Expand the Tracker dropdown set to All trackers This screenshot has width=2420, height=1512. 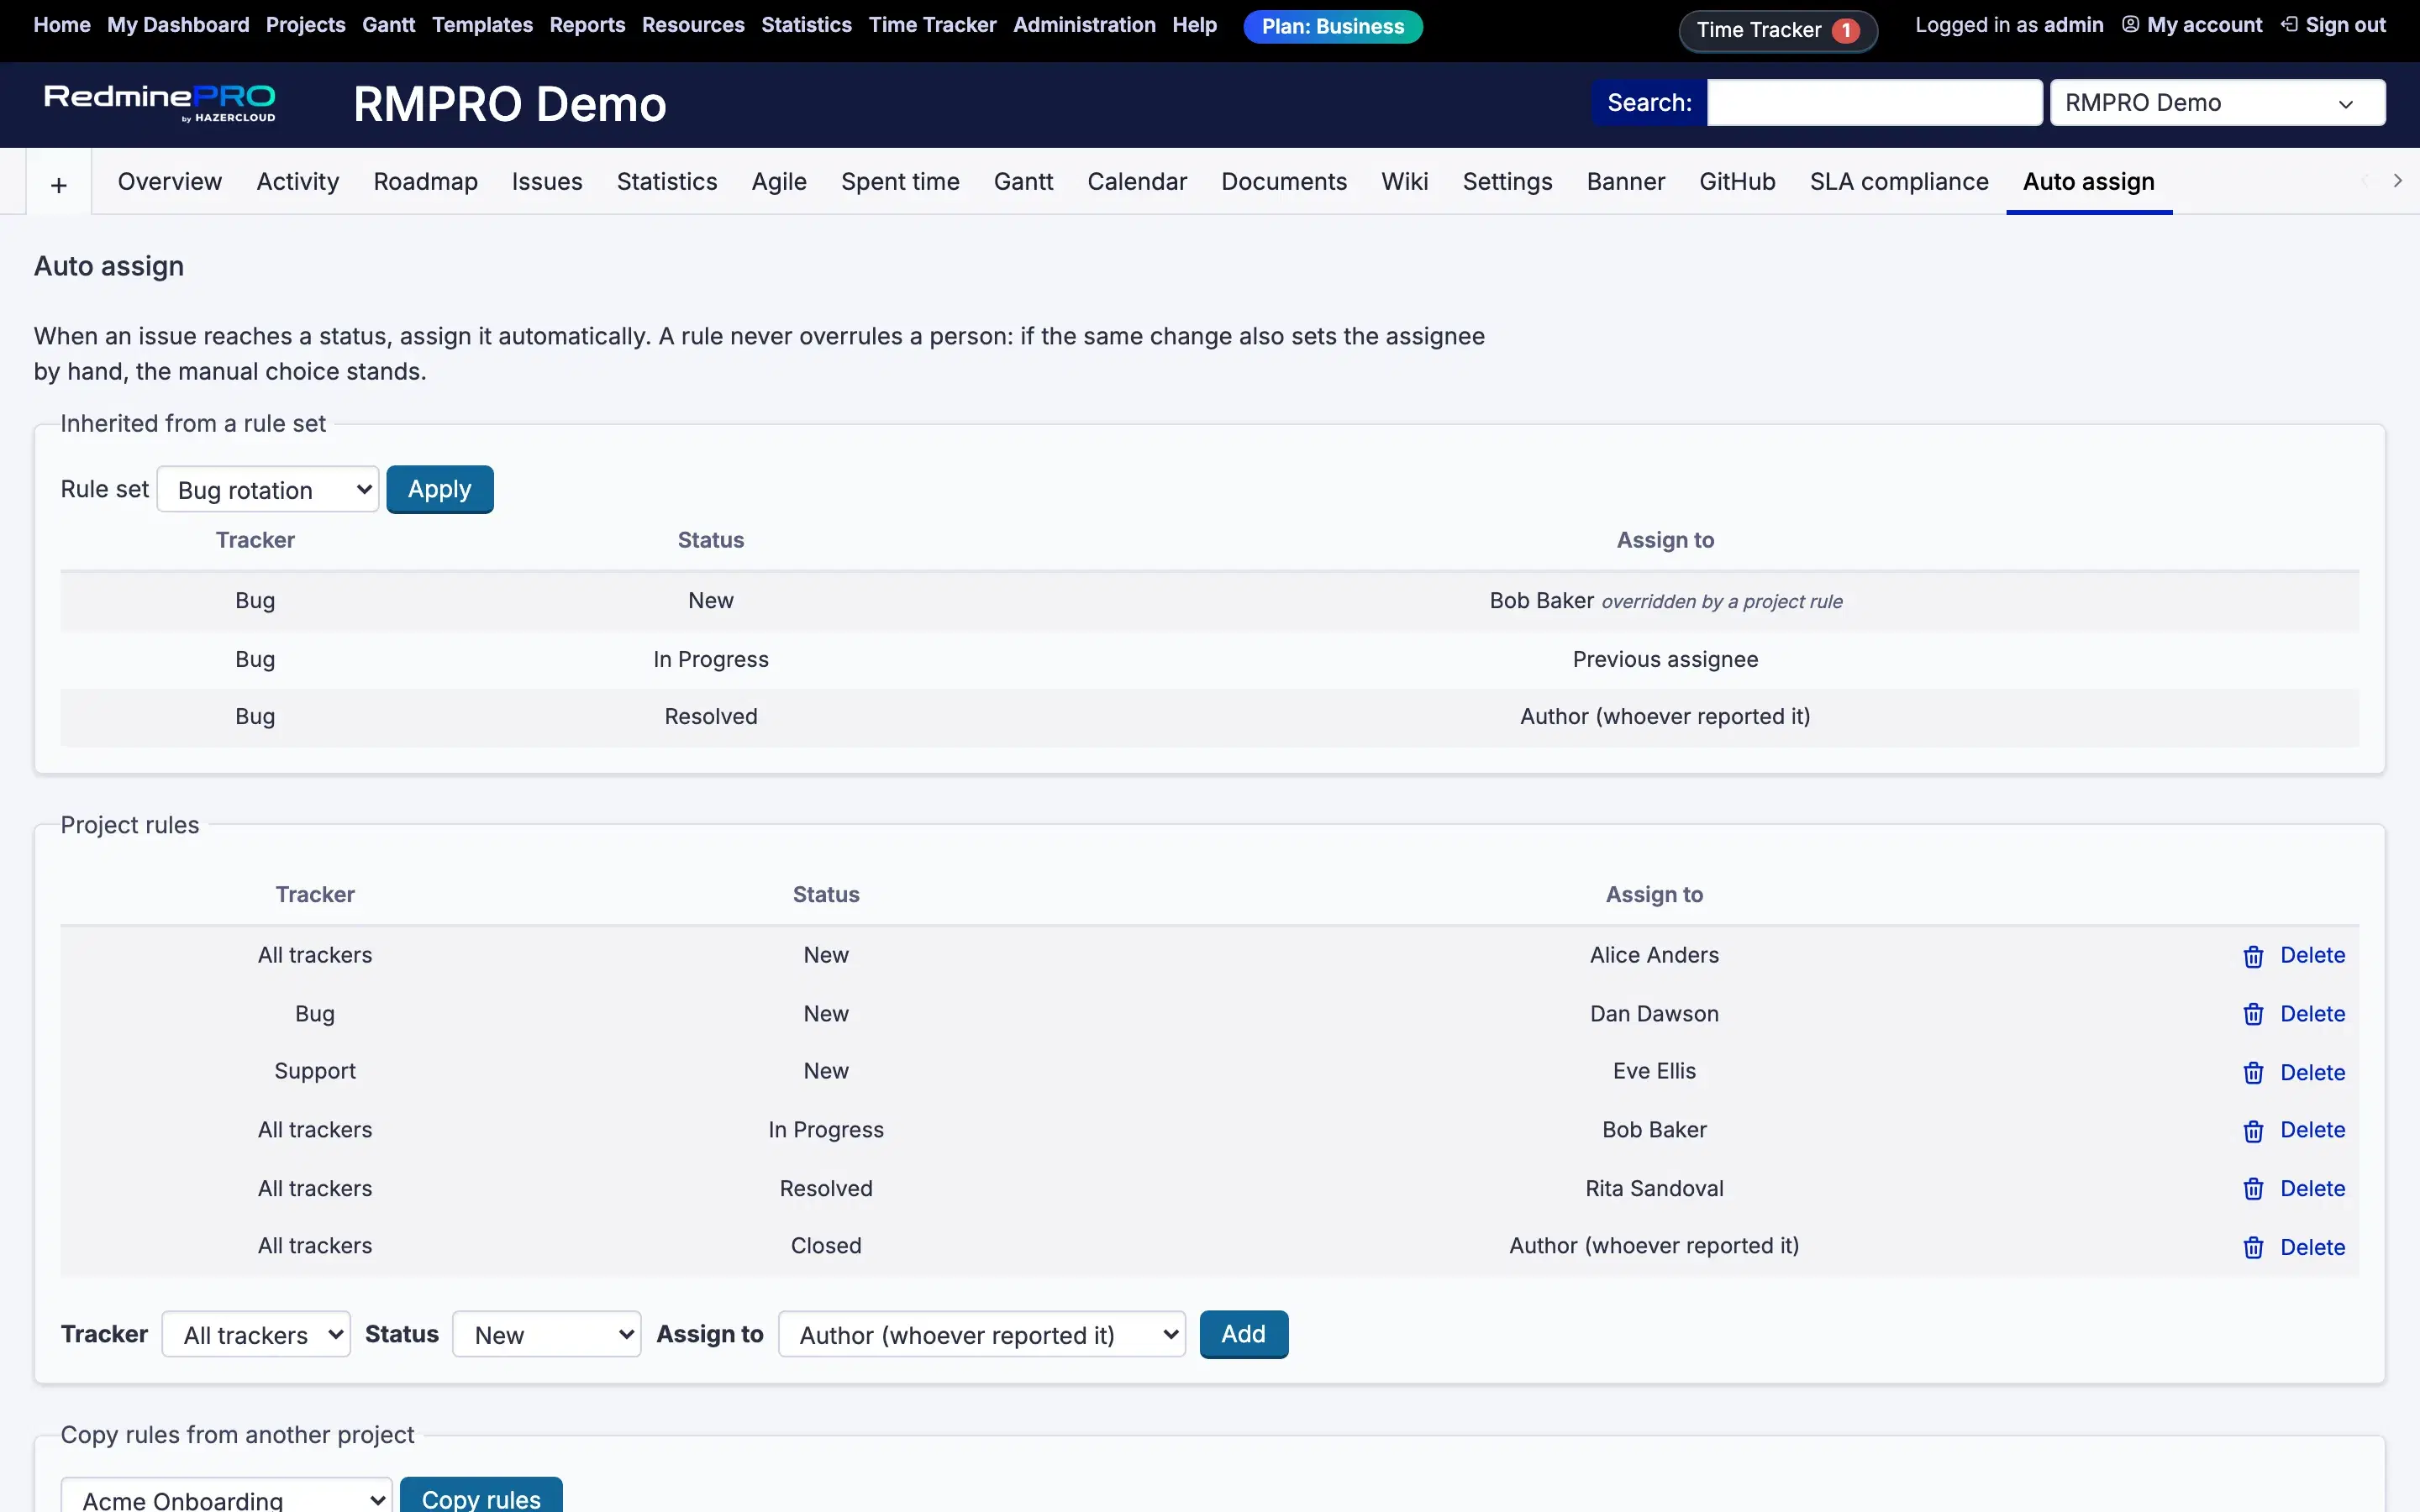pos(256,1334)
